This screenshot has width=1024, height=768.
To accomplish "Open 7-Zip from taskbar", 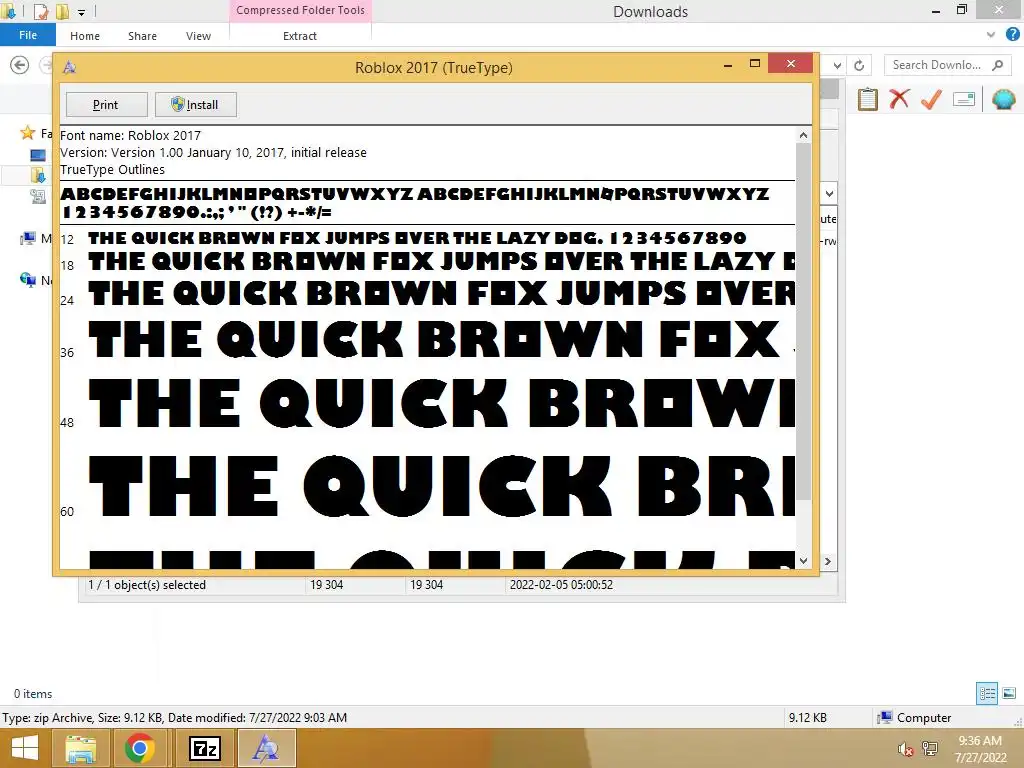I will click(x=204, y=748).
